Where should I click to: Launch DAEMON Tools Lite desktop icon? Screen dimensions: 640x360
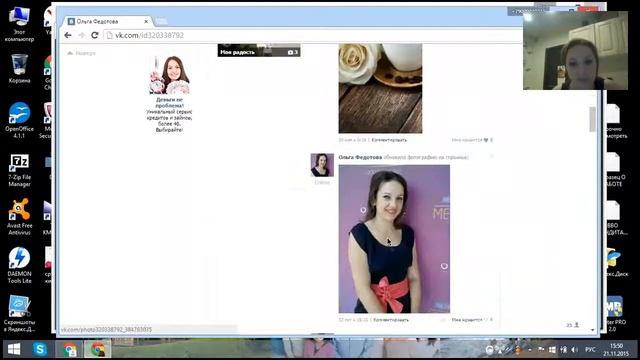pos(19,265)
